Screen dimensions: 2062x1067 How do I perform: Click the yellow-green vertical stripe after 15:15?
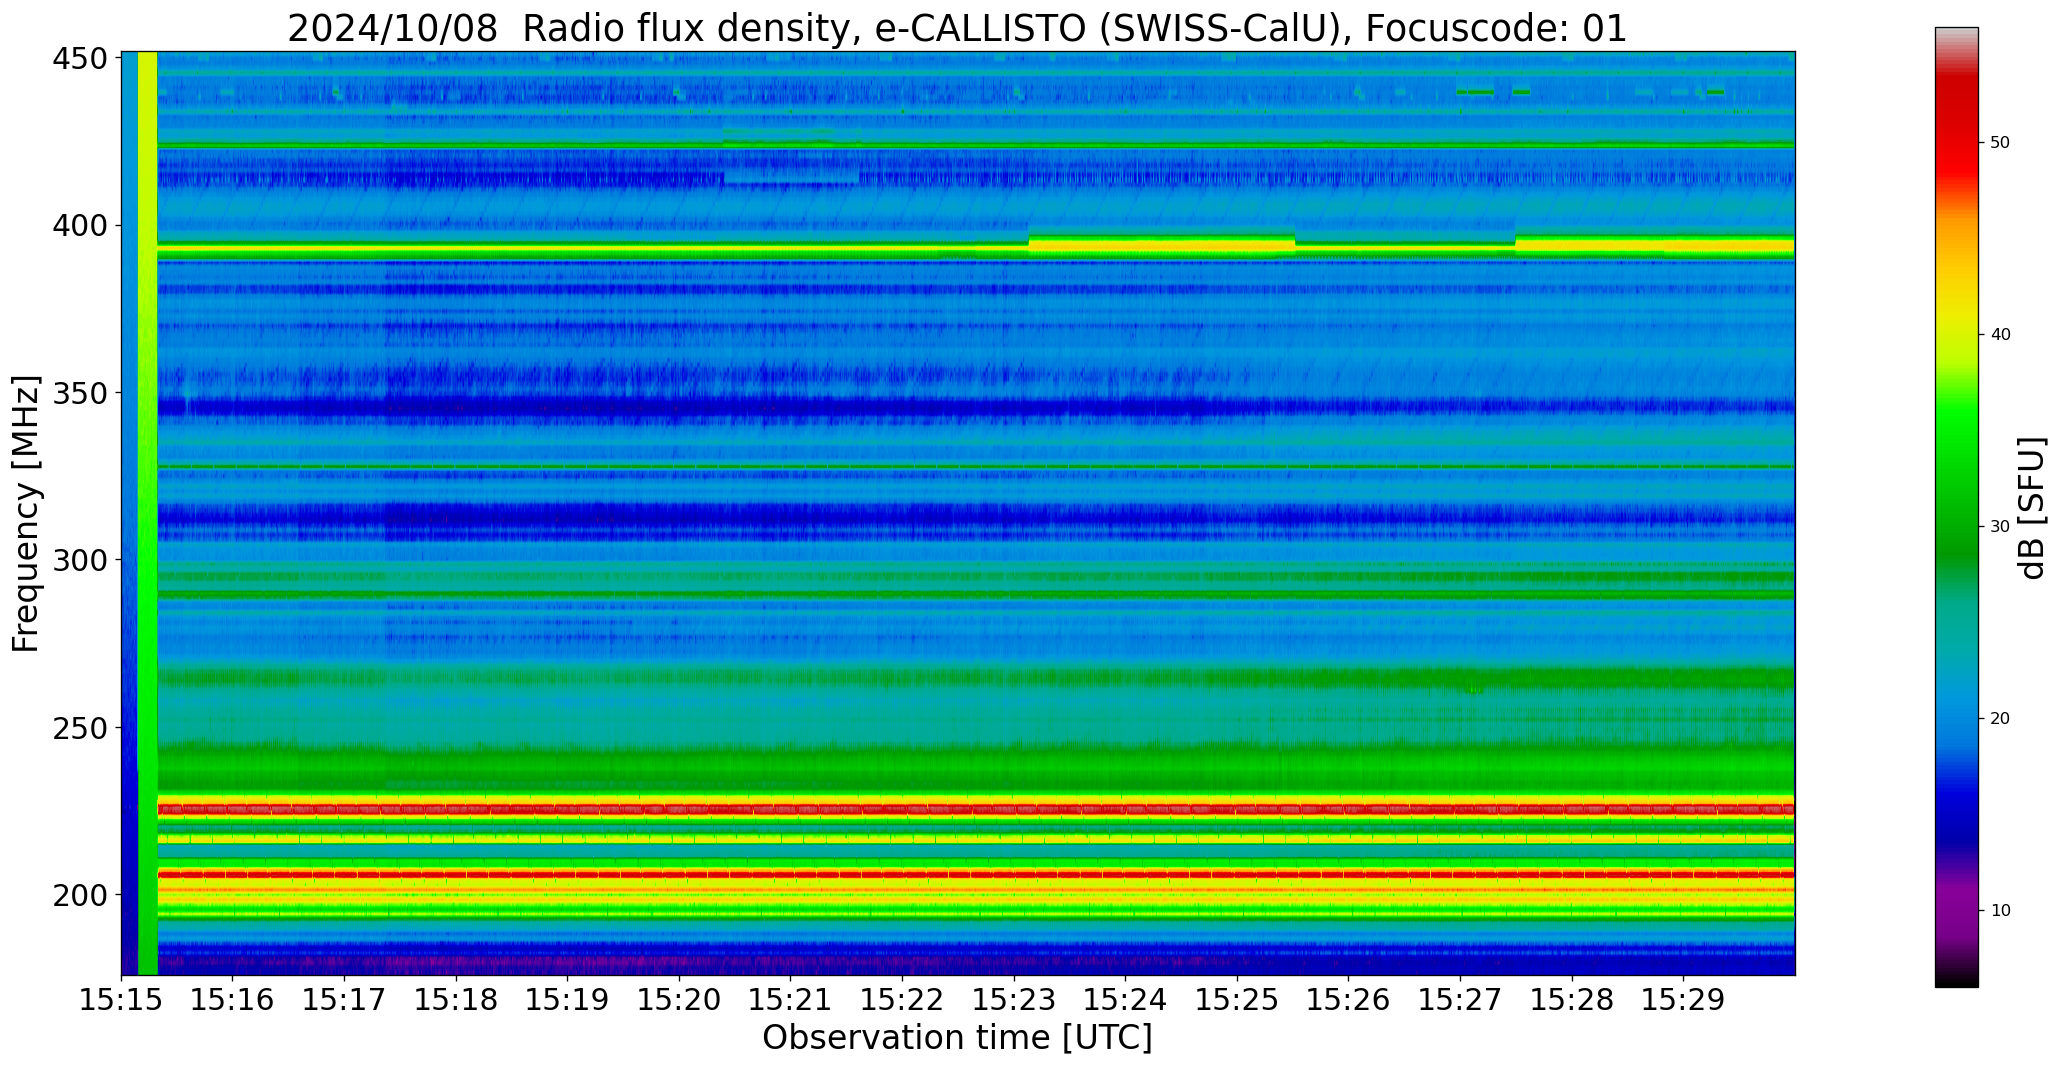click(147, 513)
